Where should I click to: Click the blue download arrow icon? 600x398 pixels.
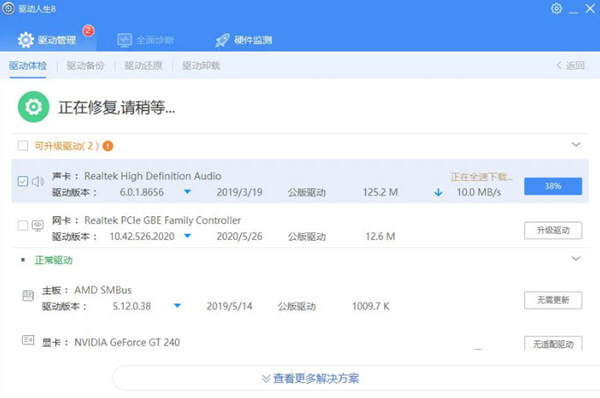click(439, 192)
